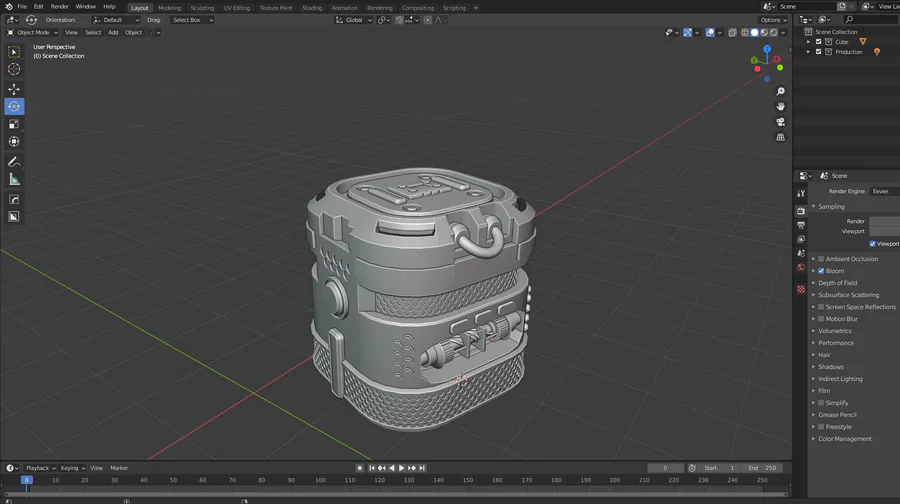Image resolution: width=900 pixels, height=504 pixels.
Task: Click the current frame number field
Action: click(x=665, y=468)
